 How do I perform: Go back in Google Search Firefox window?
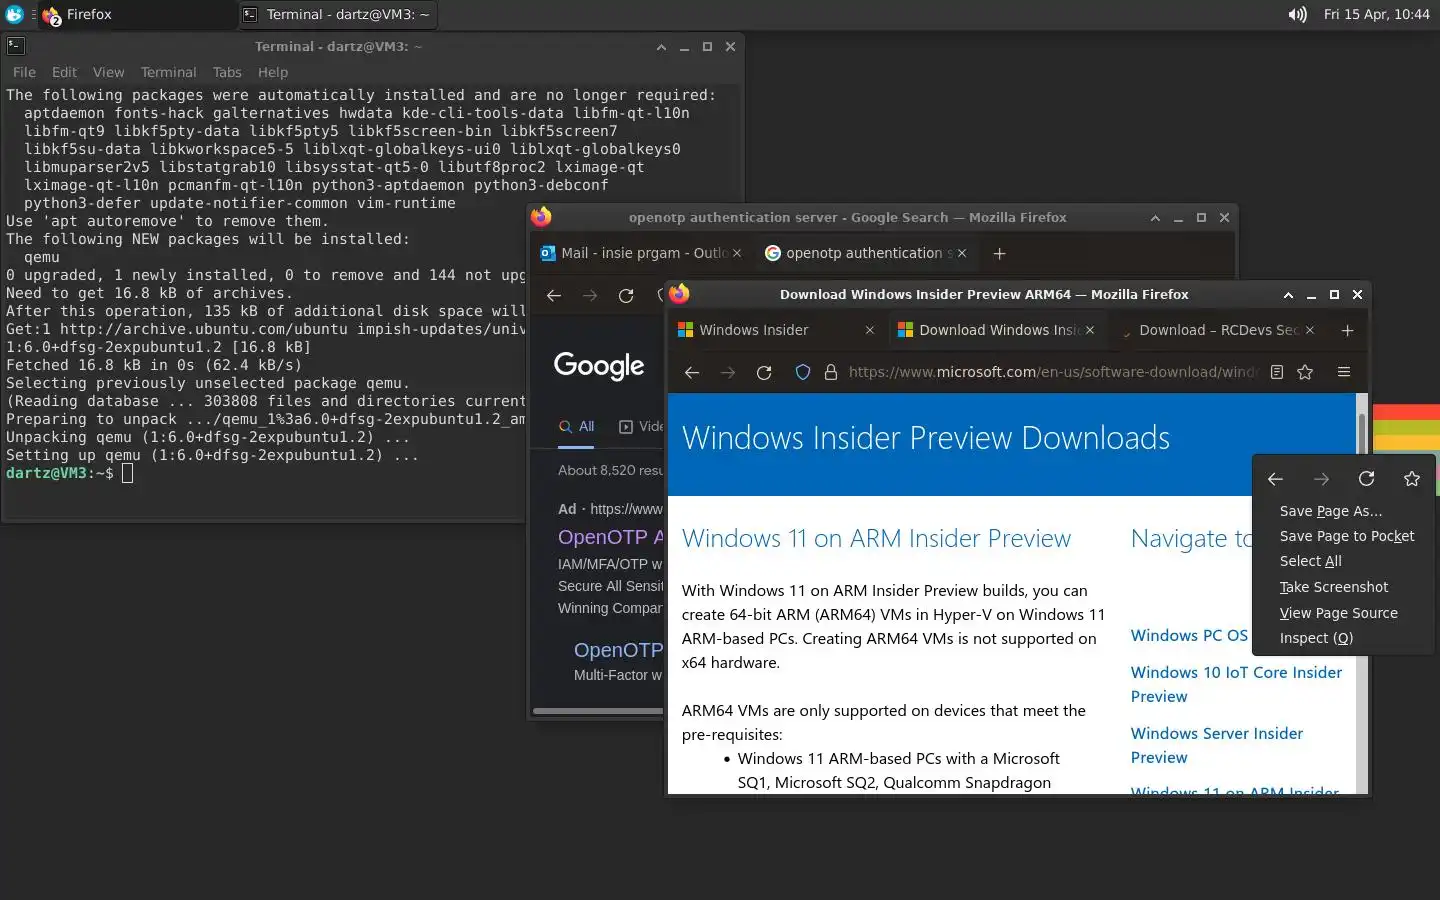pos(553,295)
